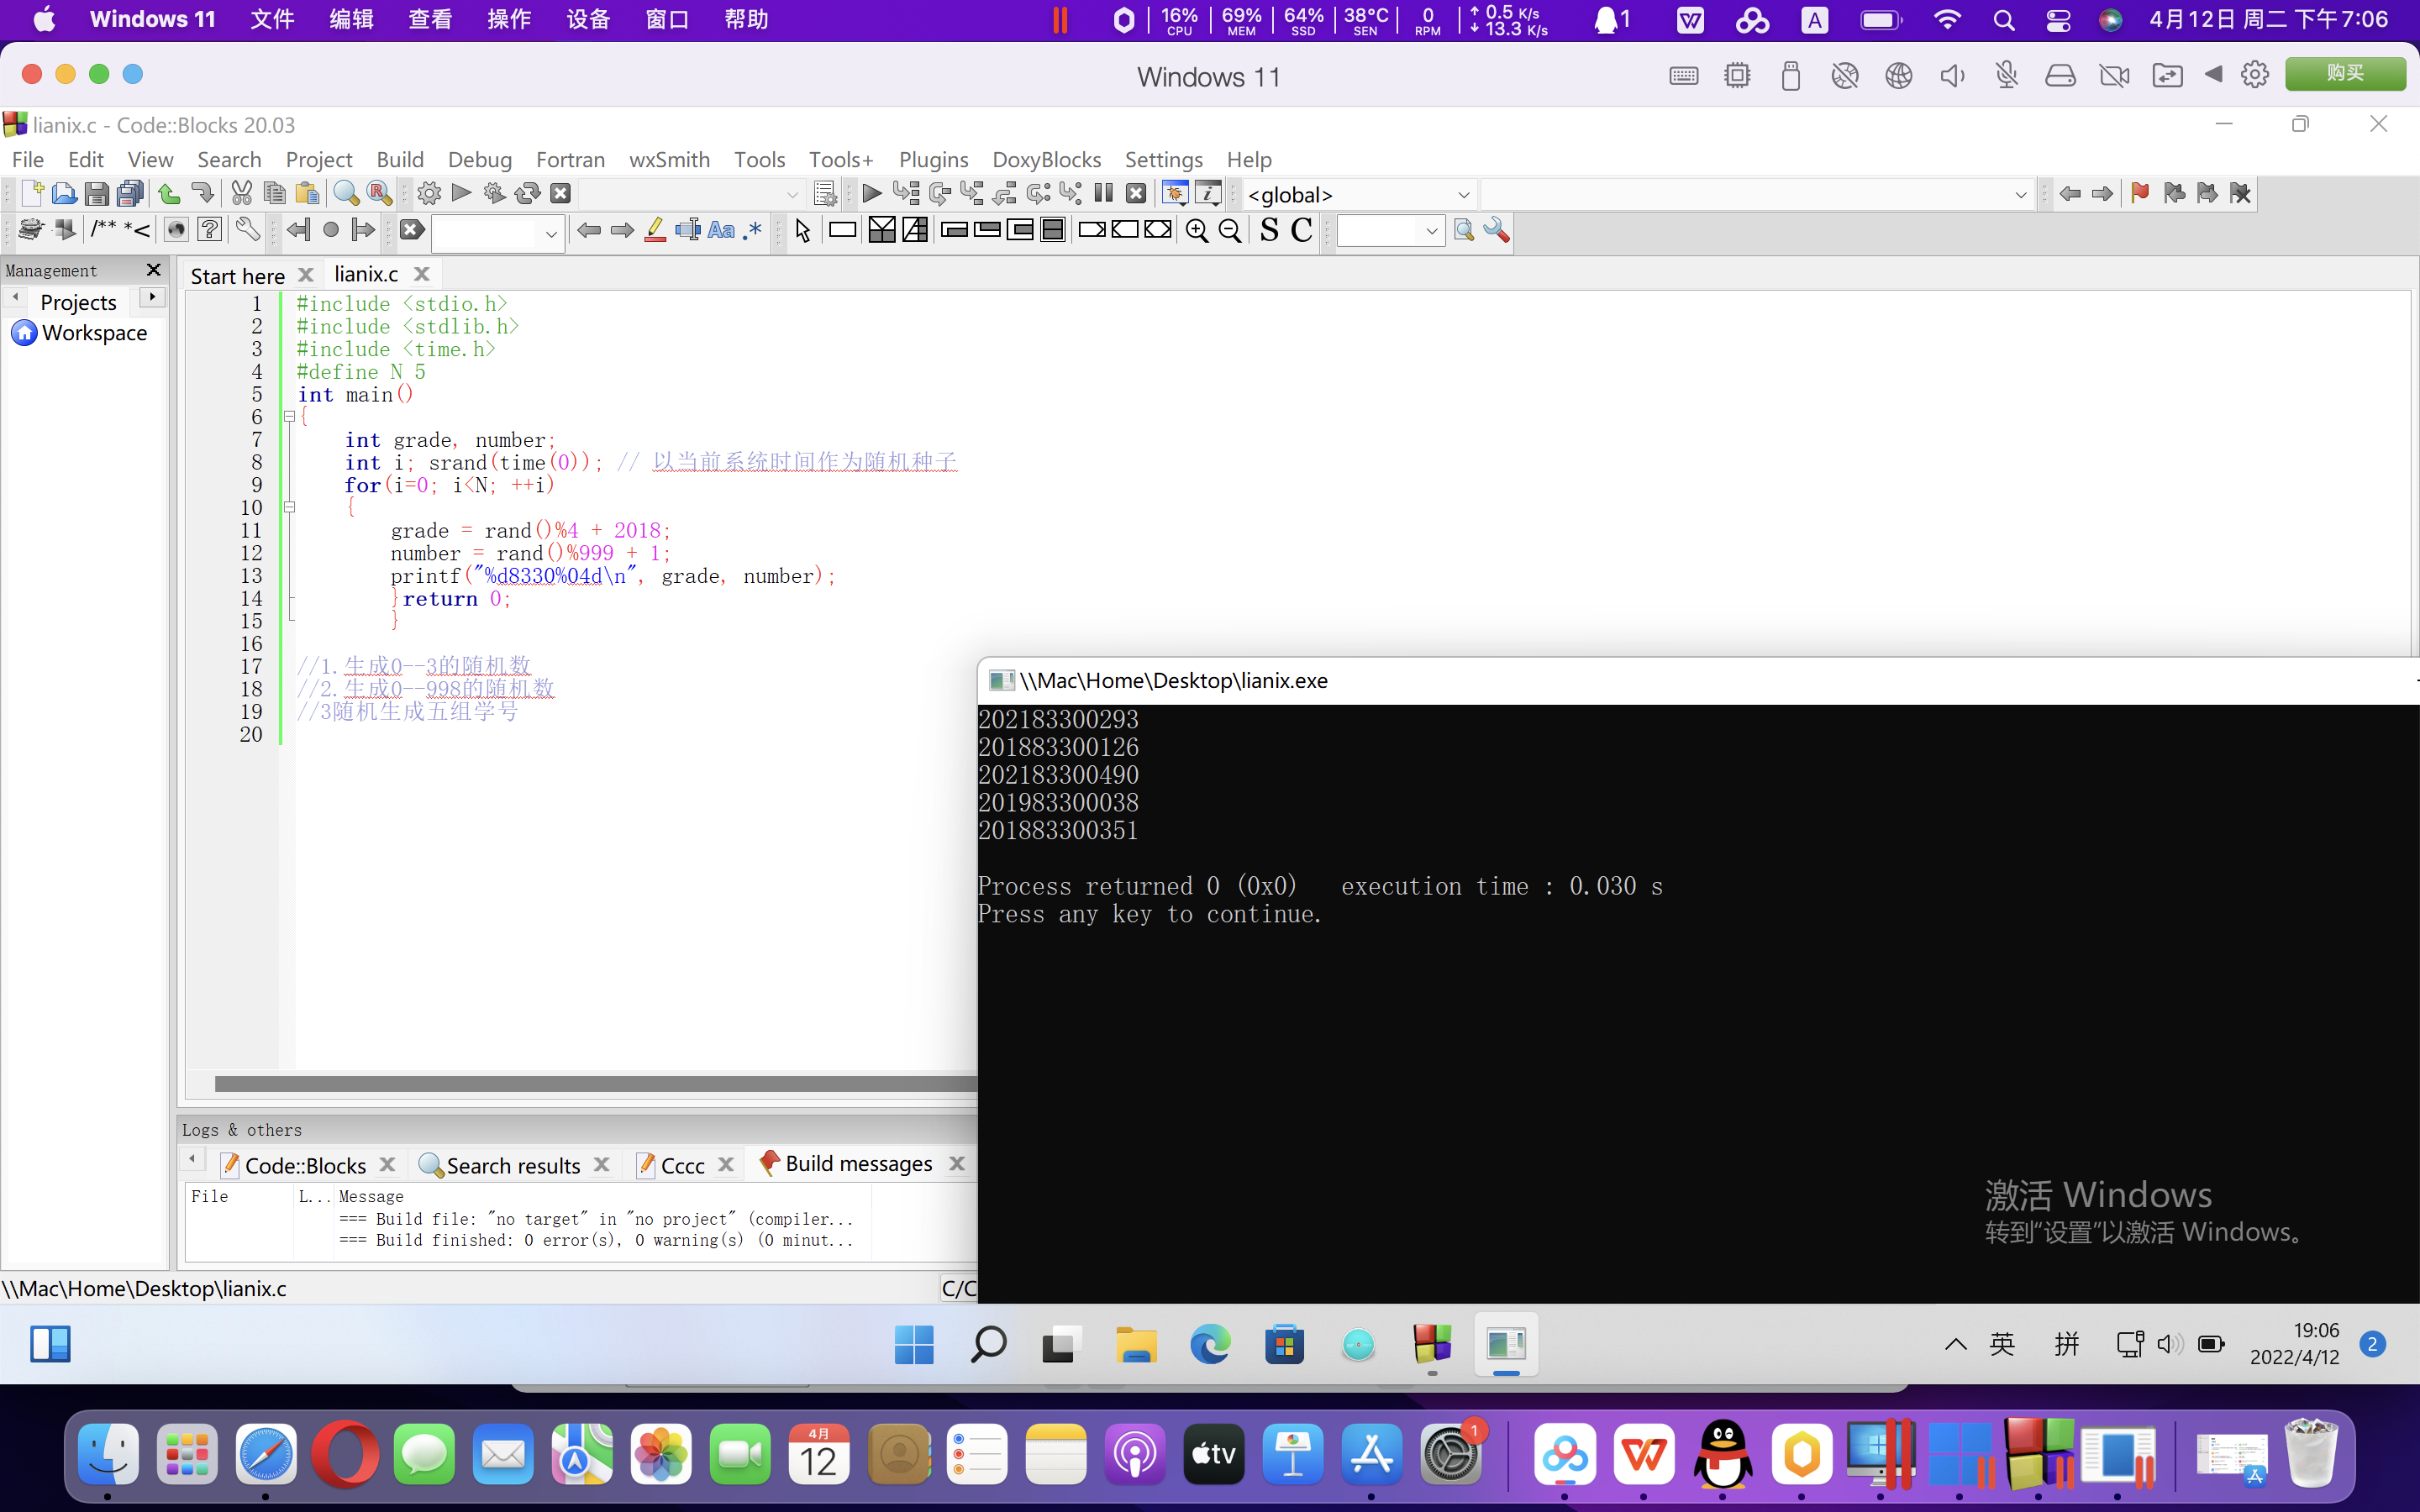Click the Find magnifier icon
This screenshot has height=1512, width=2420.
(346, 194)
